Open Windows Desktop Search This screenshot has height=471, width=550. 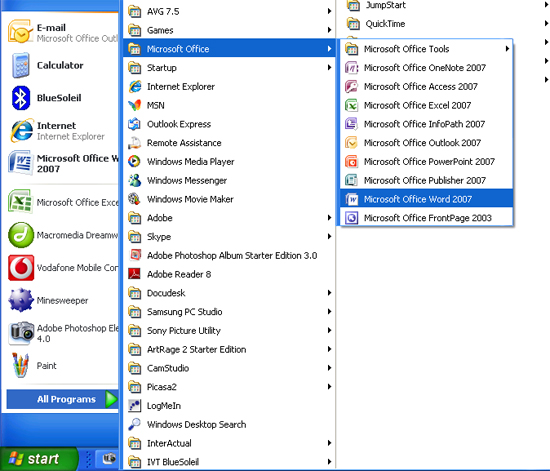click(229, 425)
